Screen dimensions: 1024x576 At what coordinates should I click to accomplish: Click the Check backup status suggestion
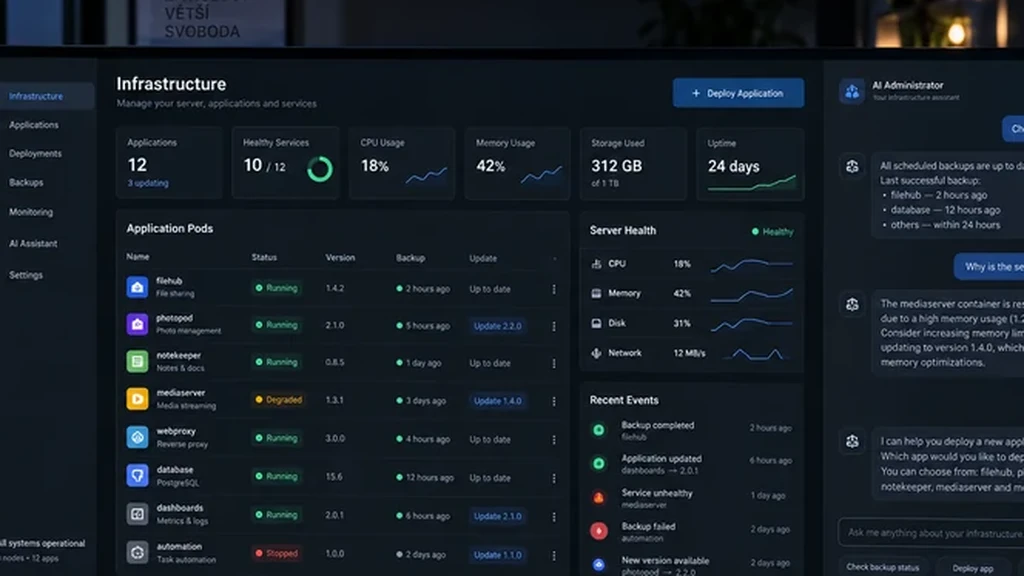tap(883, 567)
